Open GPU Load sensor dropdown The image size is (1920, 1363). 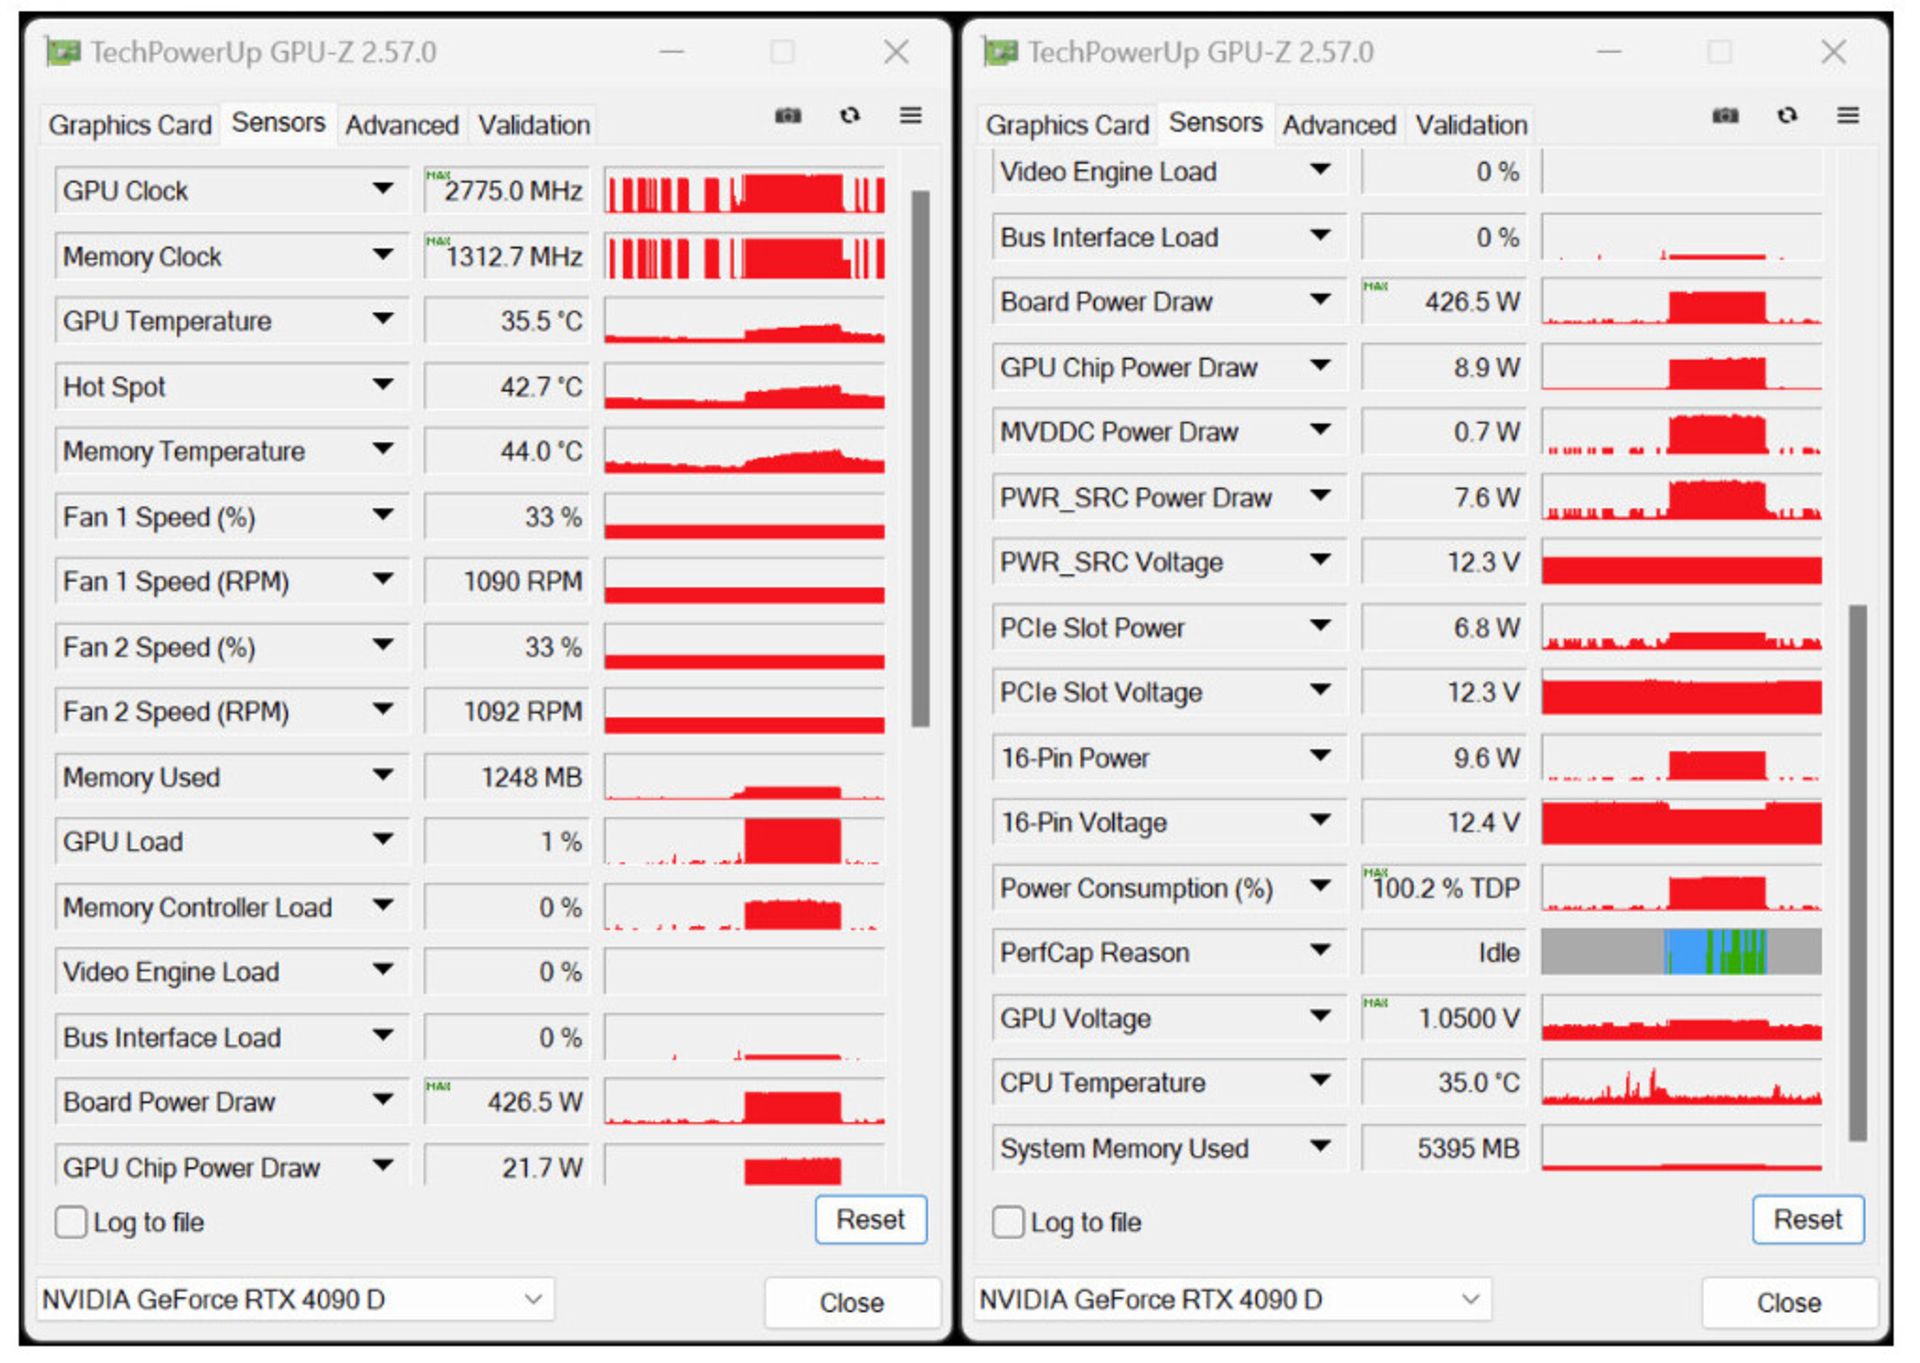(x=383, y=840)
